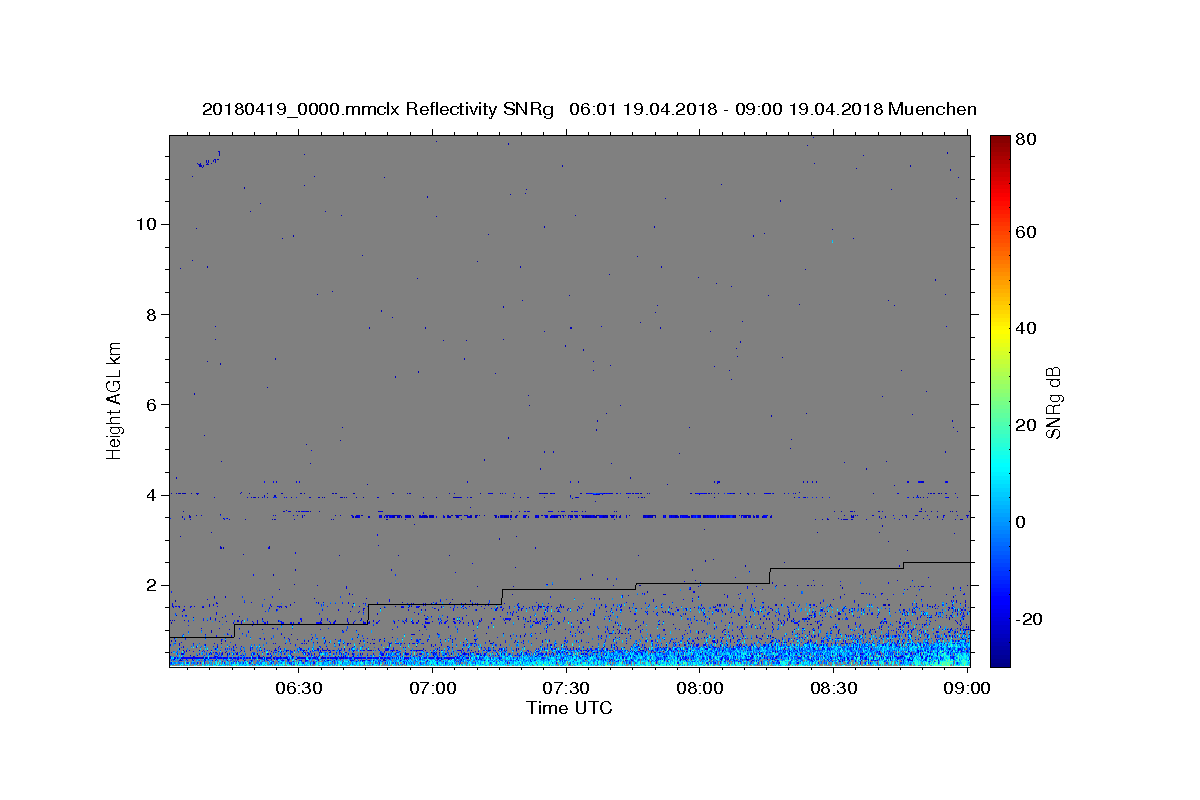Select the 07:30 time tick label
This screenshot has height=800, width=1200.
point(567,689)
